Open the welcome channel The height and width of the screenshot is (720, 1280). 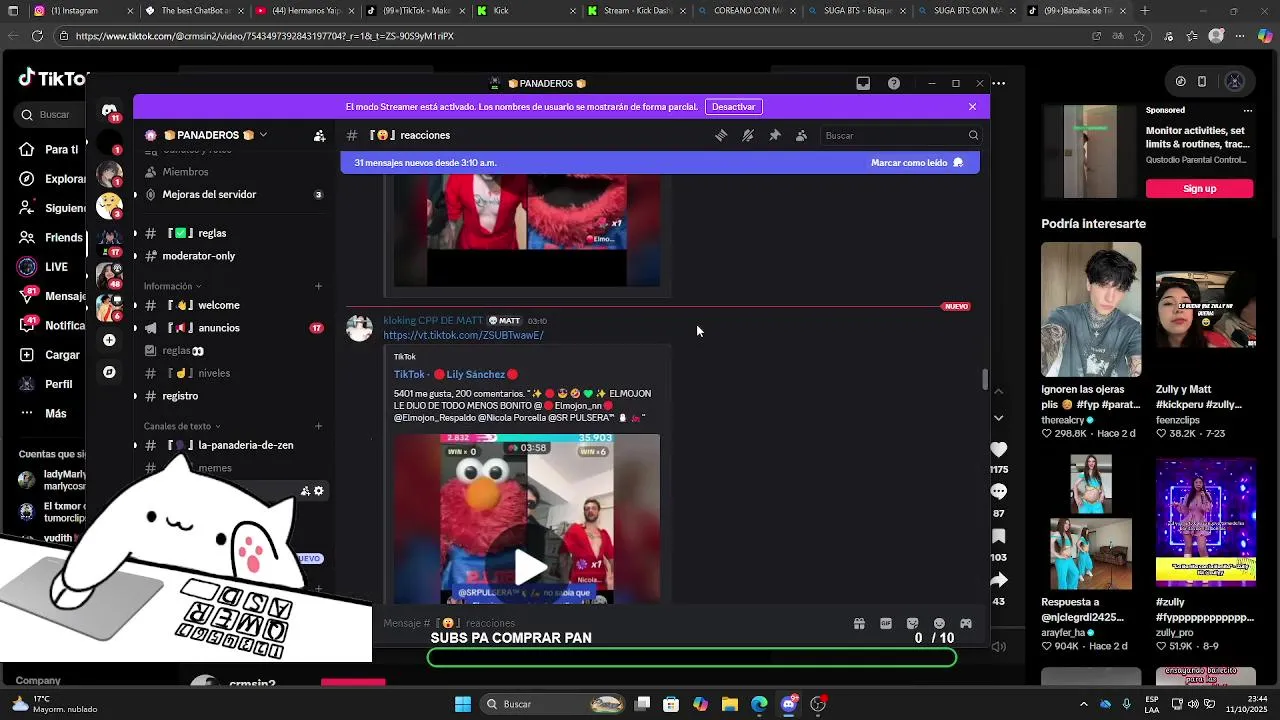[232, 305]
